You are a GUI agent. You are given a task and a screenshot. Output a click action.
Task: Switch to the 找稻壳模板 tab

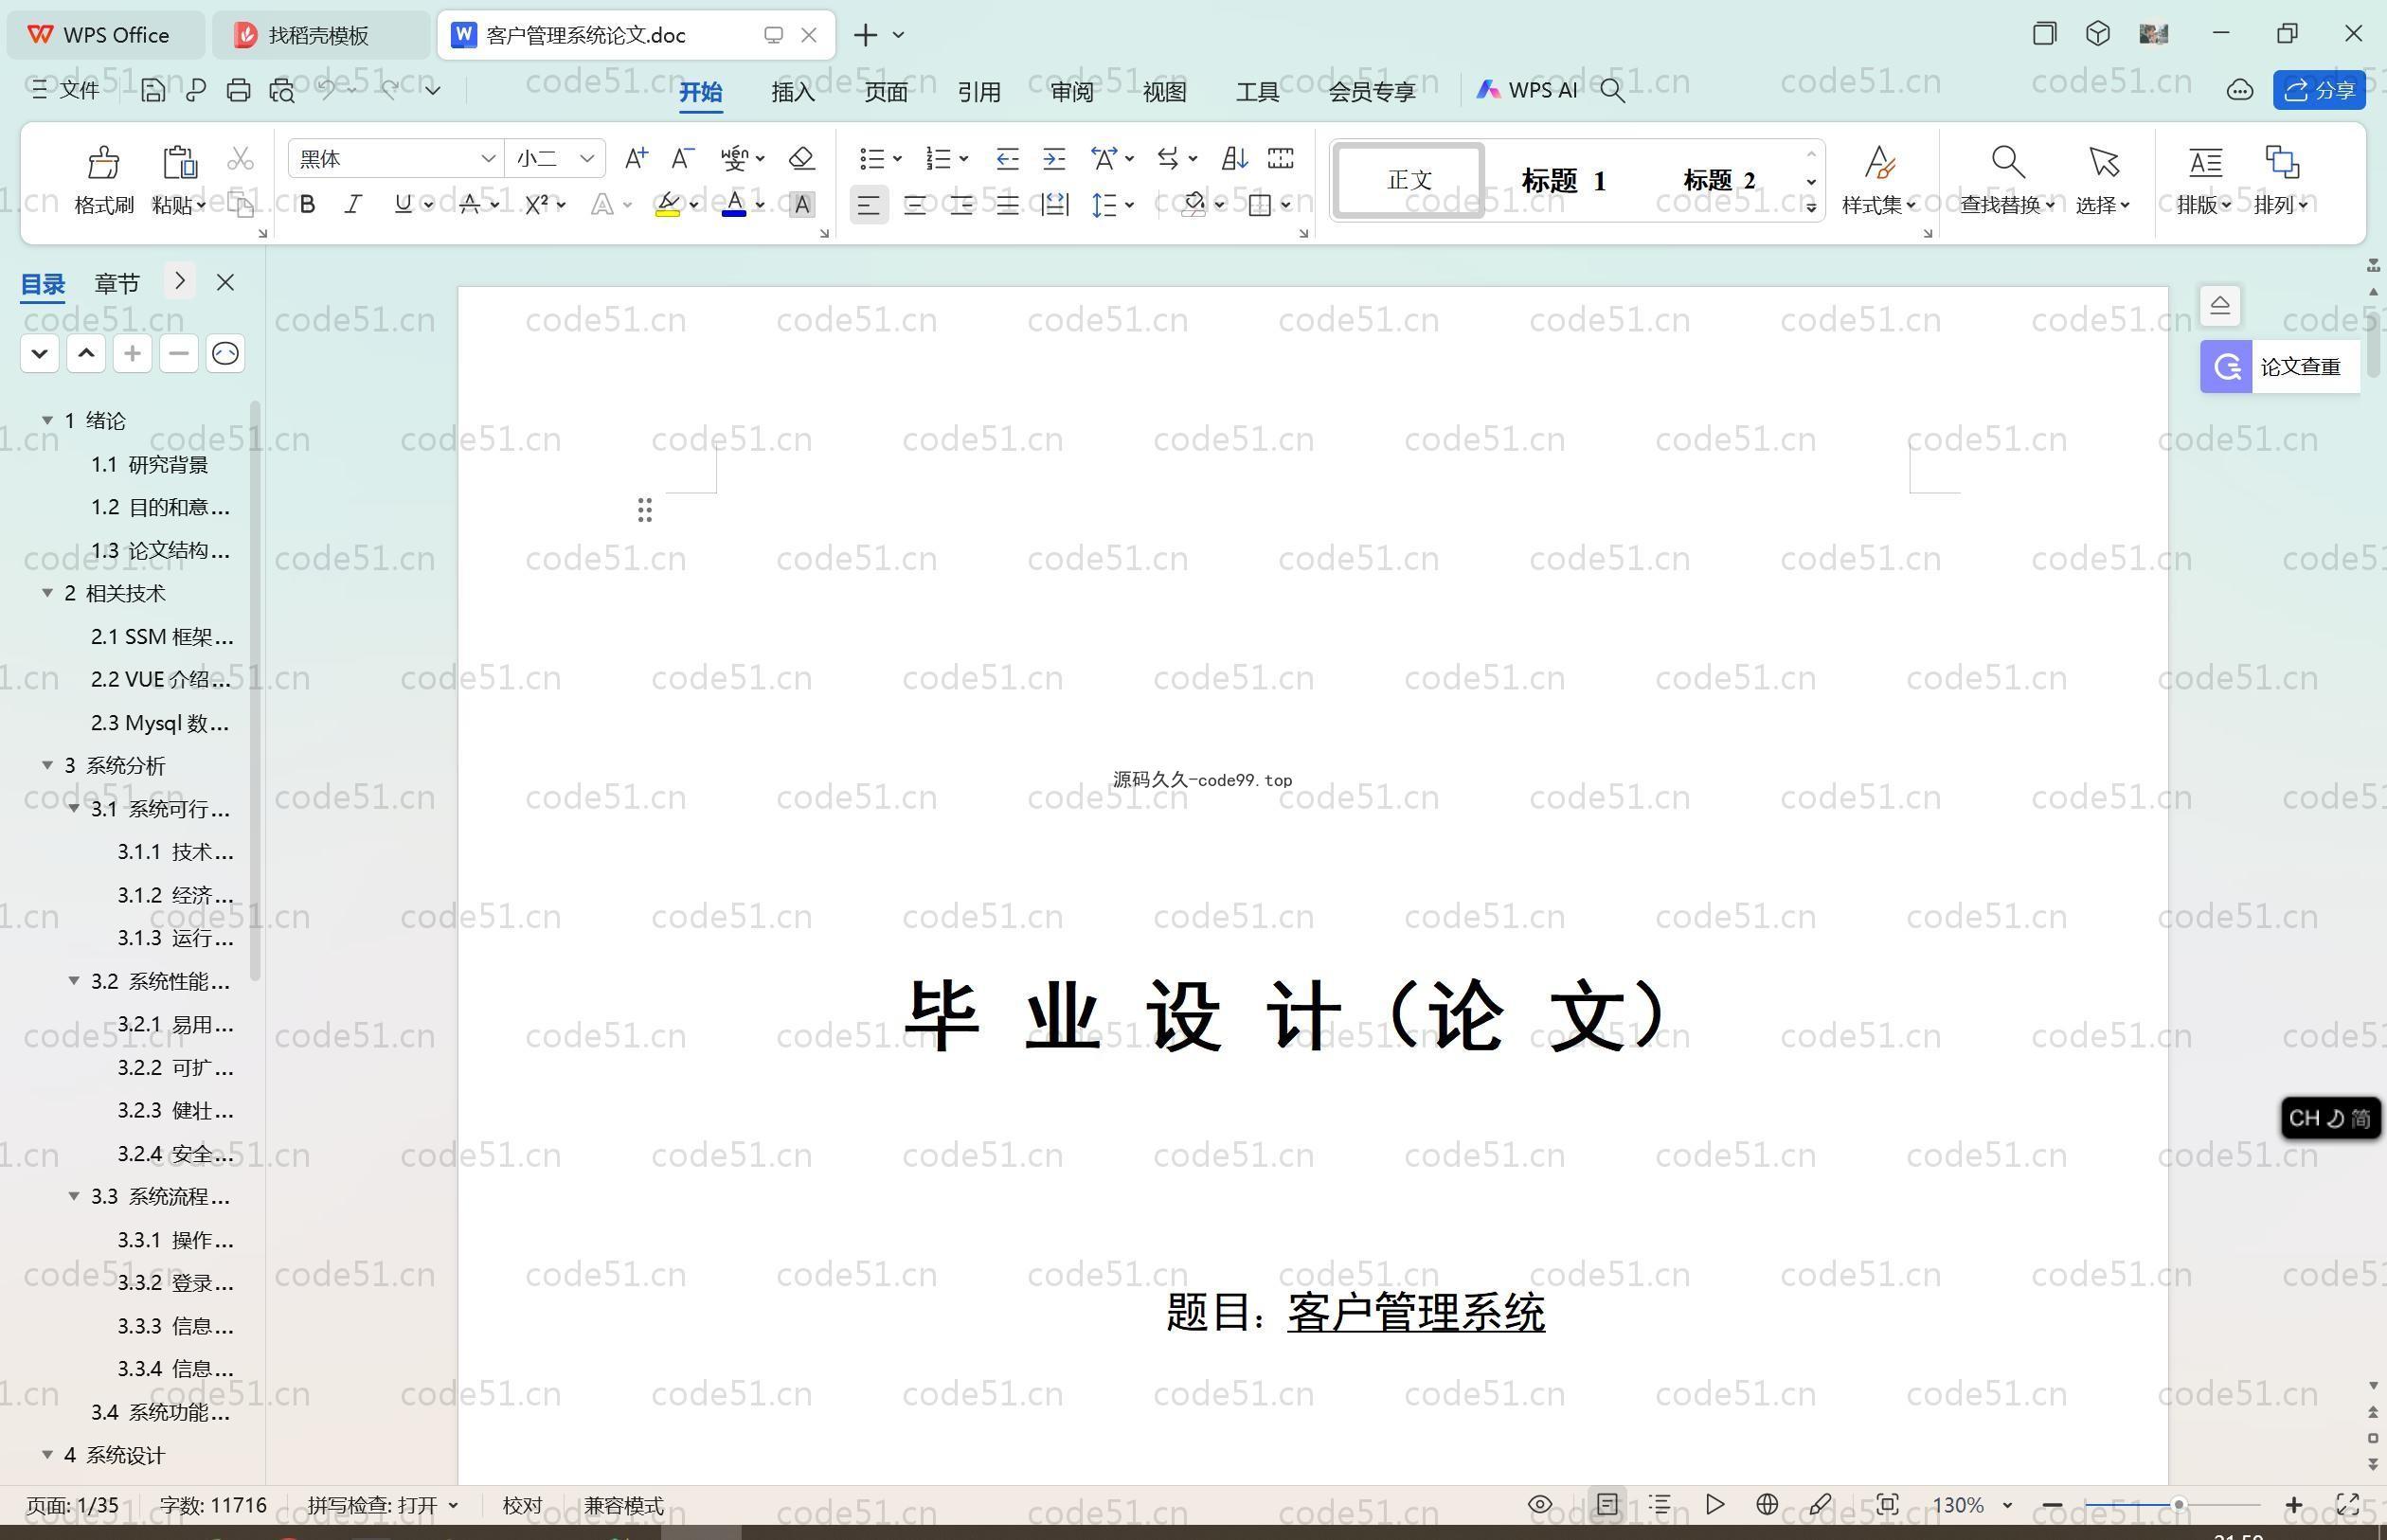pos(320,35)
